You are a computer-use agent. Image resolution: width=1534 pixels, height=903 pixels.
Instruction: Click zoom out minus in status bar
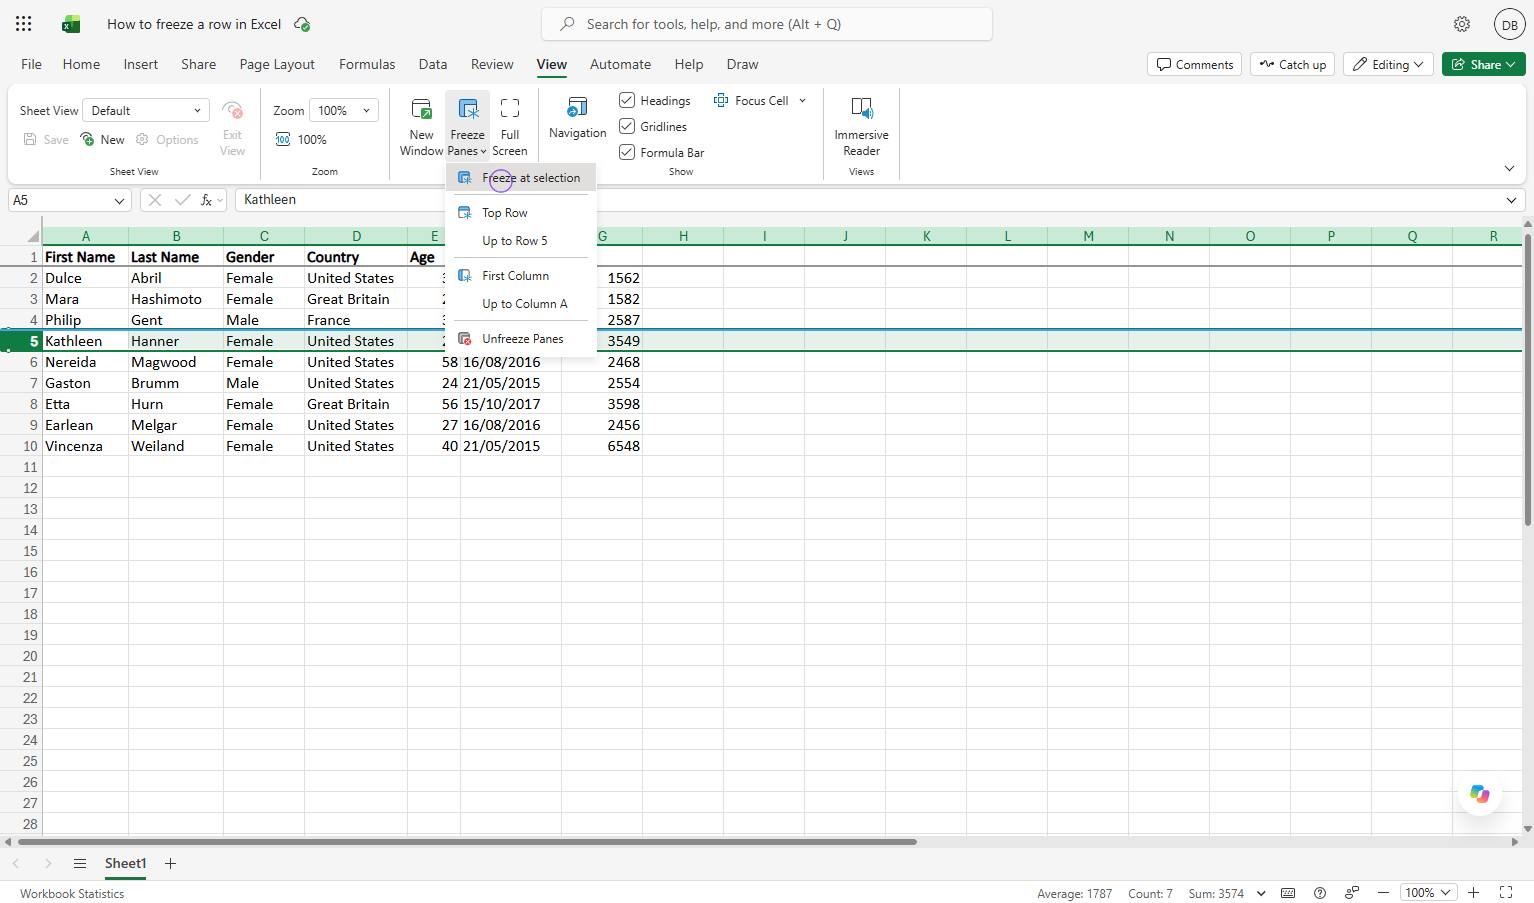tap(1383, 893)
